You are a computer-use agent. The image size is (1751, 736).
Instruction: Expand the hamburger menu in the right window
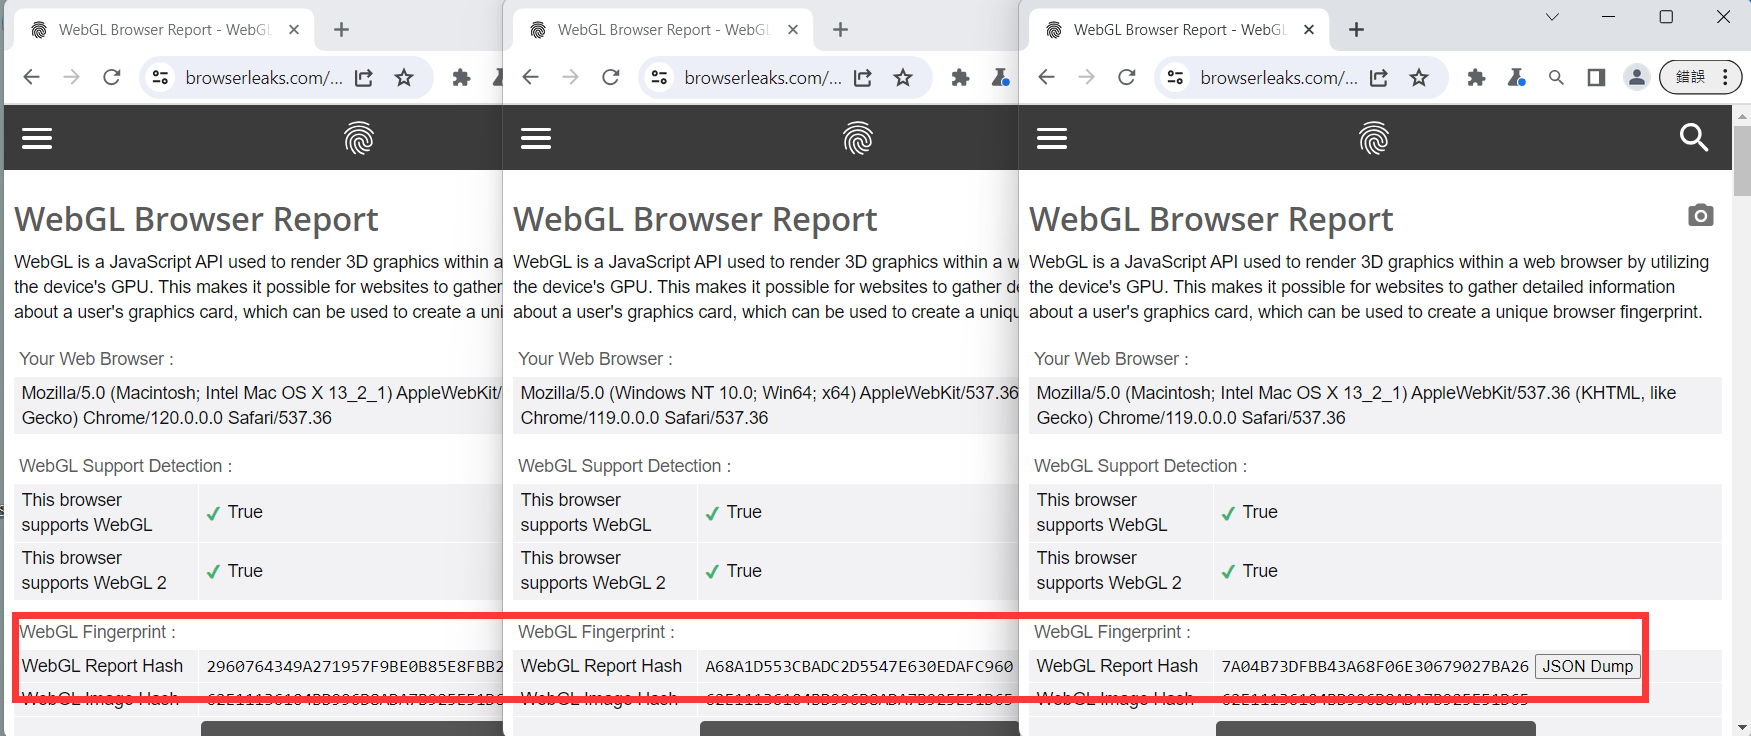[1052, 138]
